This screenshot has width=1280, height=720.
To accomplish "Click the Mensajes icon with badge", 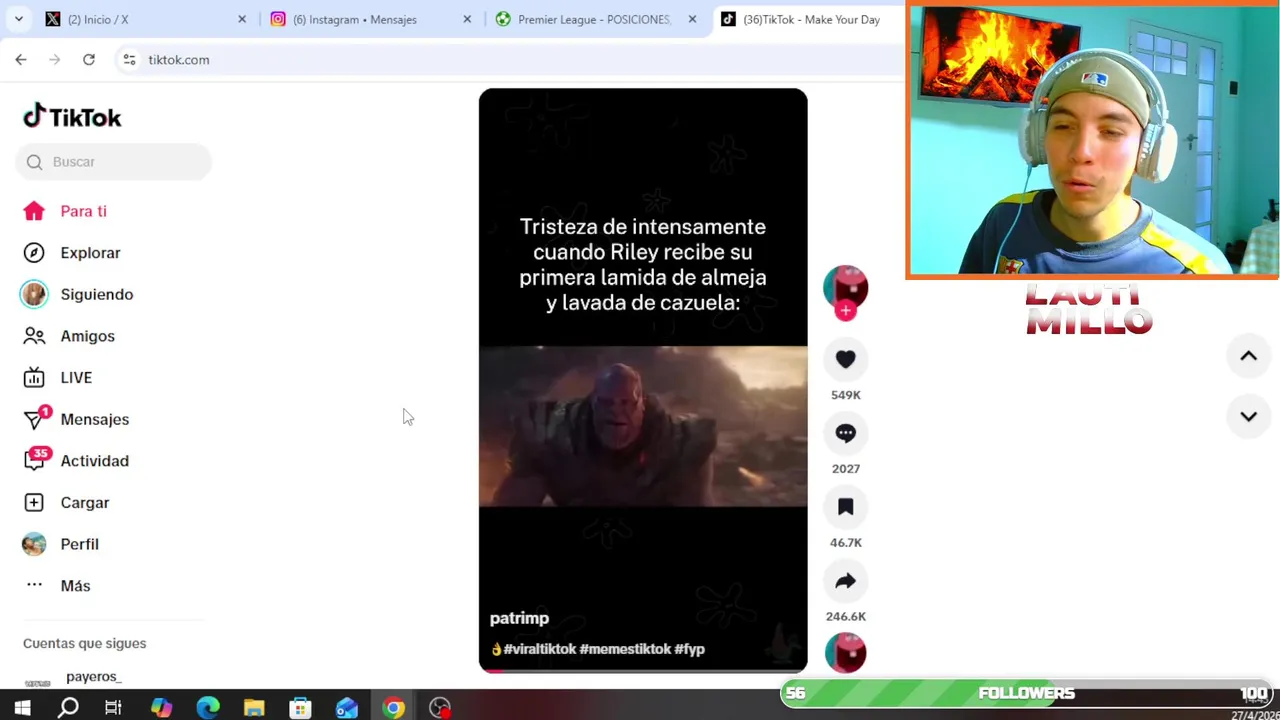I will (36, 419).
